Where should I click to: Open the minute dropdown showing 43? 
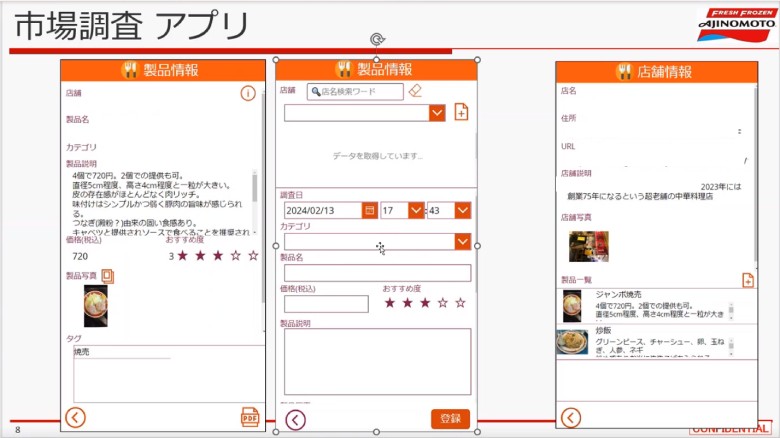click(x=462, y=210)
